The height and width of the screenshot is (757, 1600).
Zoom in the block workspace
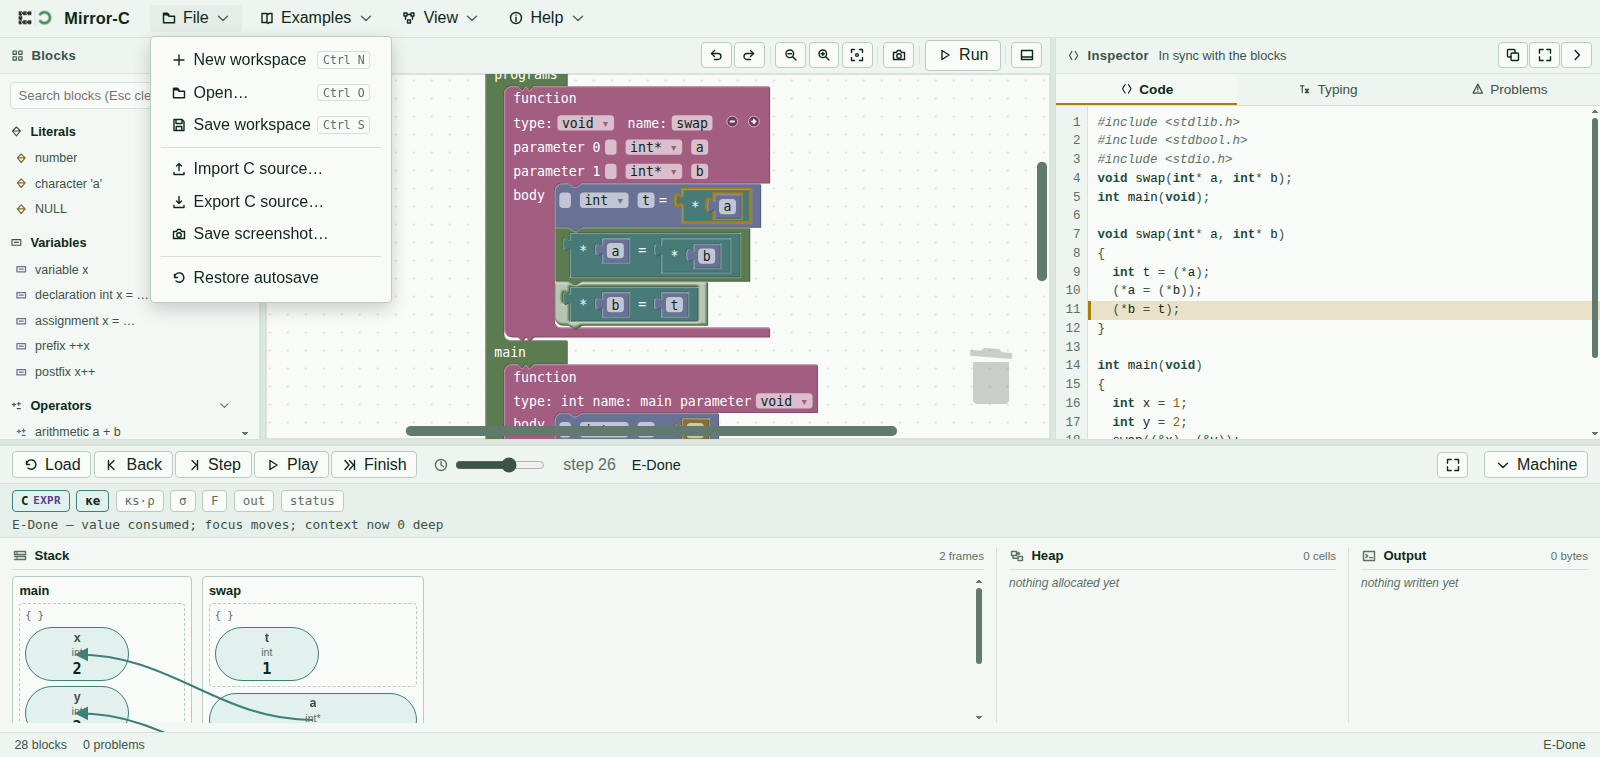point(824,55)
